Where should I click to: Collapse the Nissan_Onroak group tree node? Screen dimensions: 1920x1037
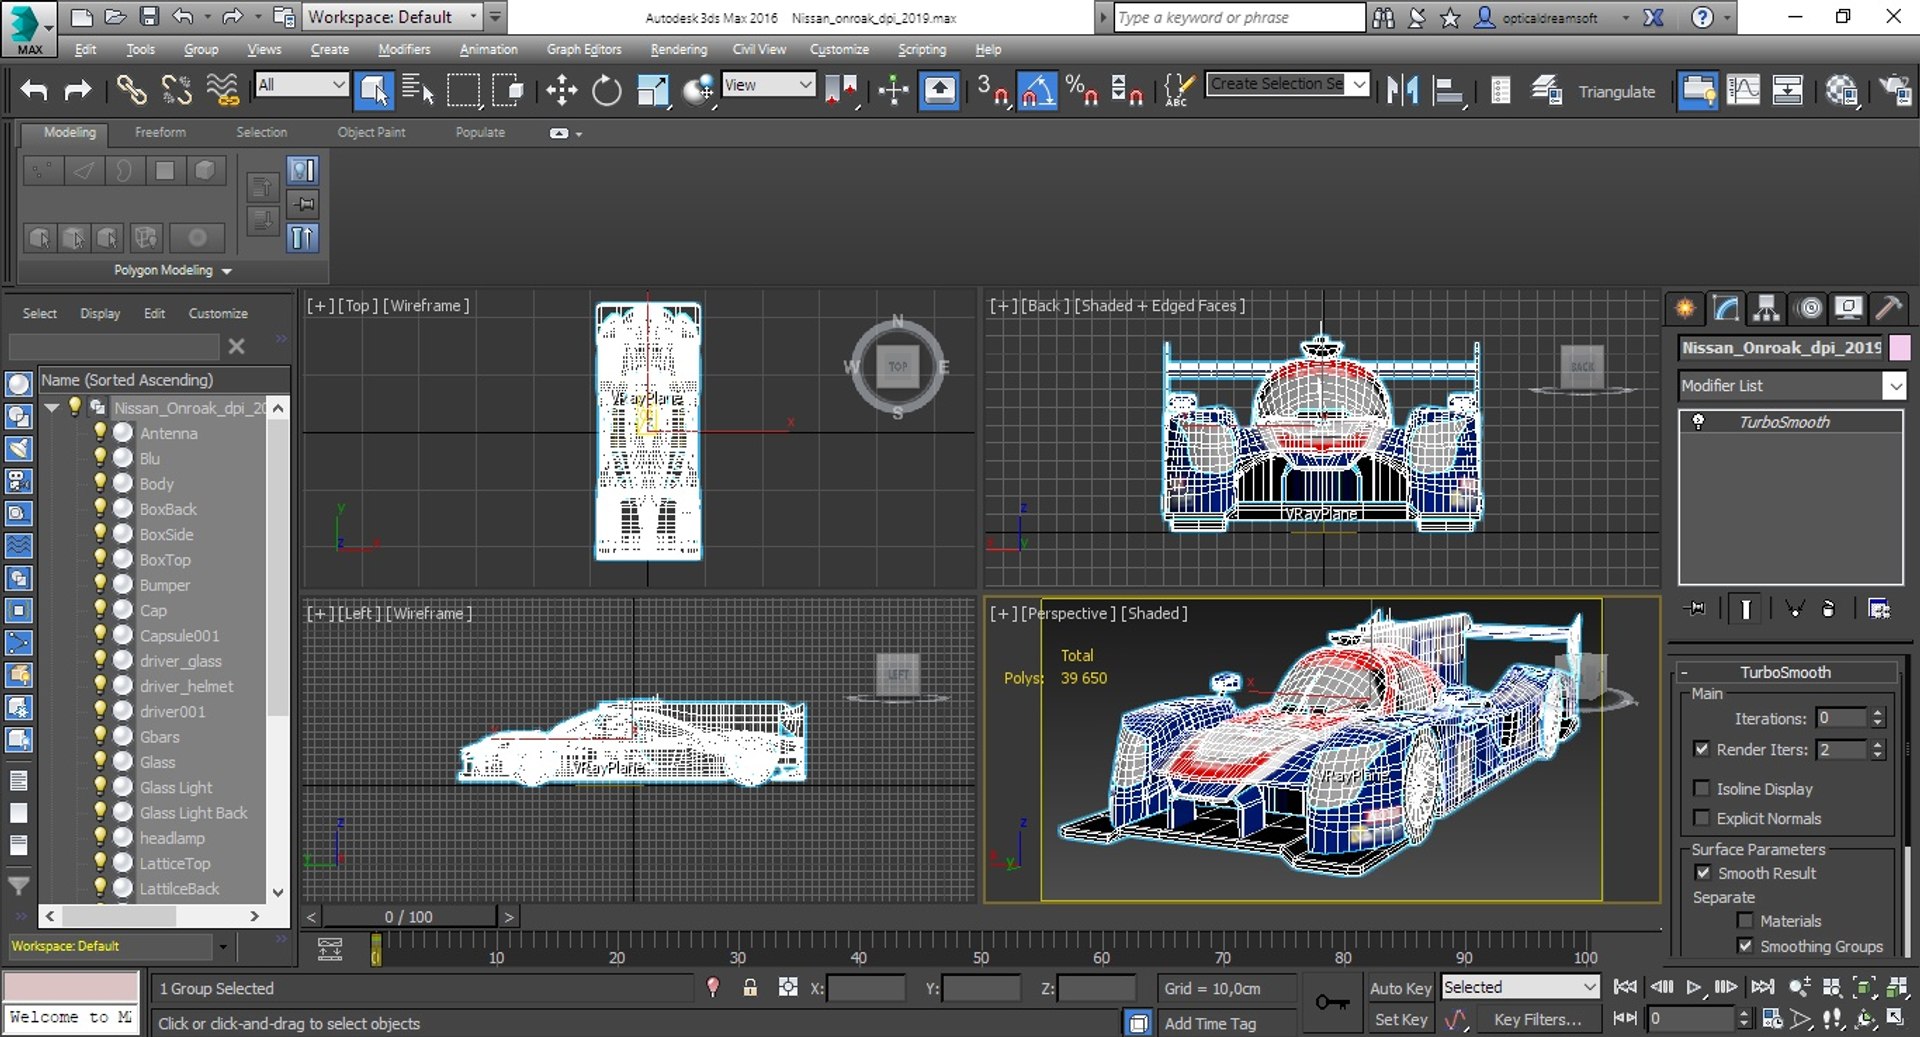(x=52, y=407)
